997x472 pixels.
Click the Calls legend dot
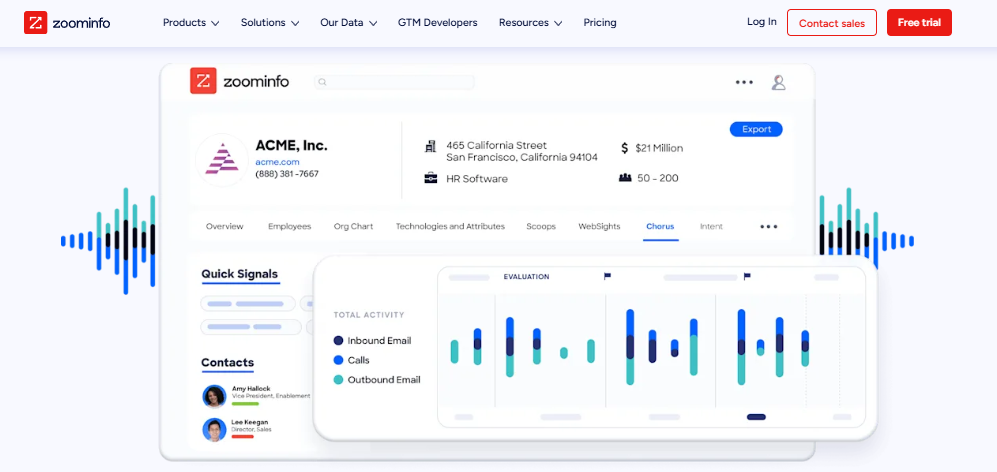(x=338, y=360)
